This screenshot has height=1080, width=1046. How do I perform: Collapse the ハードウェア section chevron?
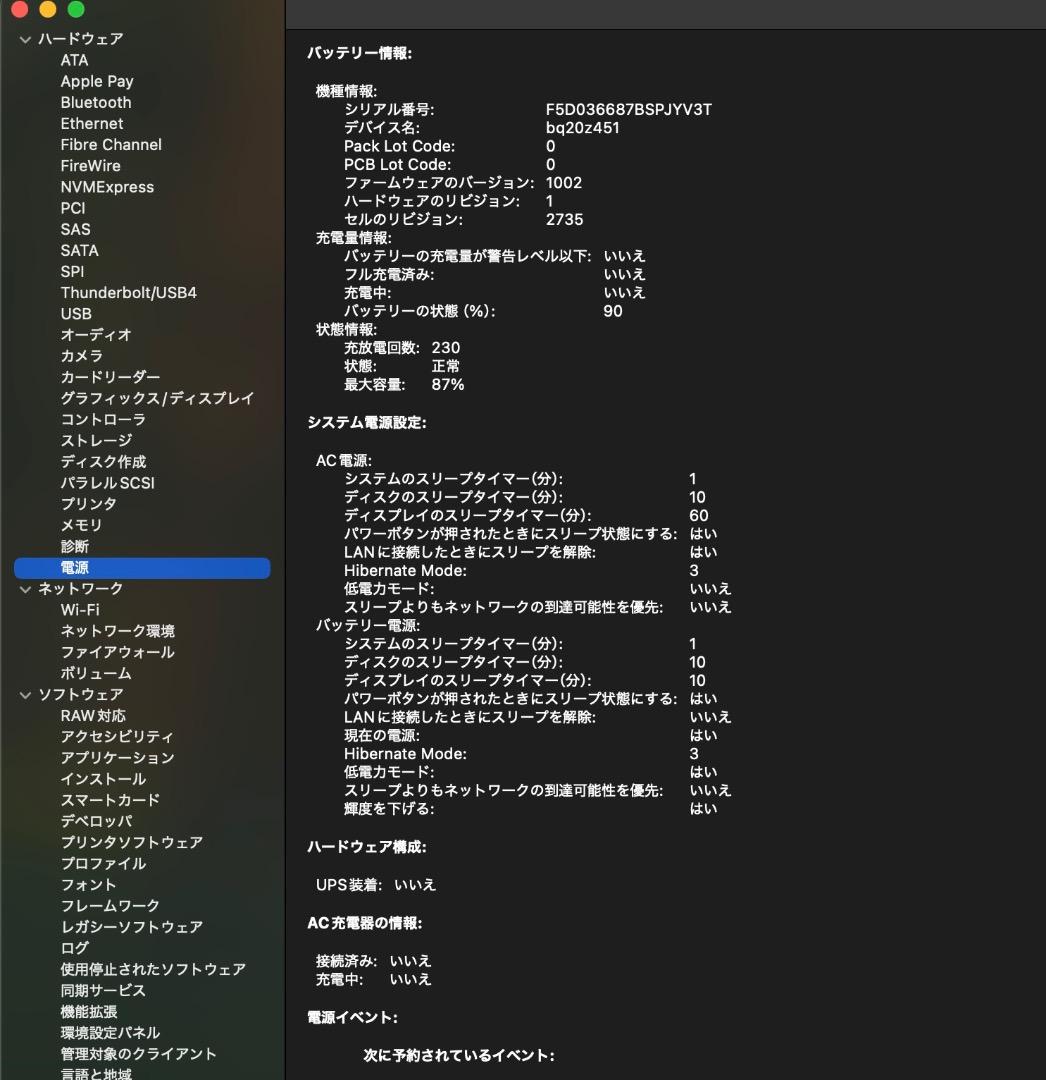(25, 39)
